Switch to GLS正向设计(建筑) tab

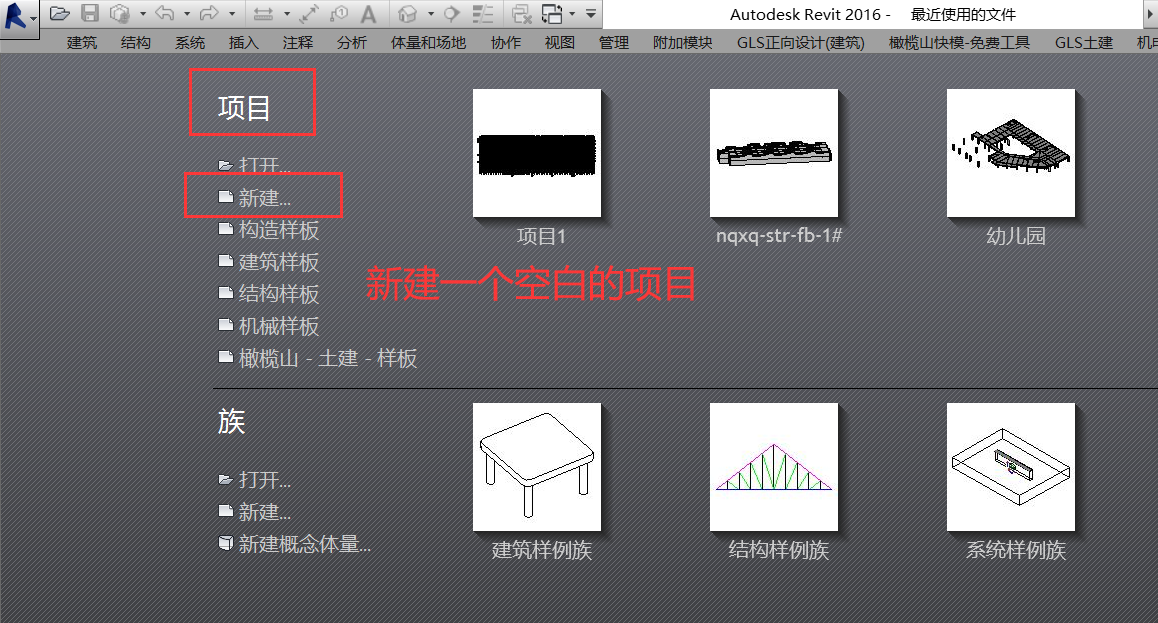tap(801, 43)
